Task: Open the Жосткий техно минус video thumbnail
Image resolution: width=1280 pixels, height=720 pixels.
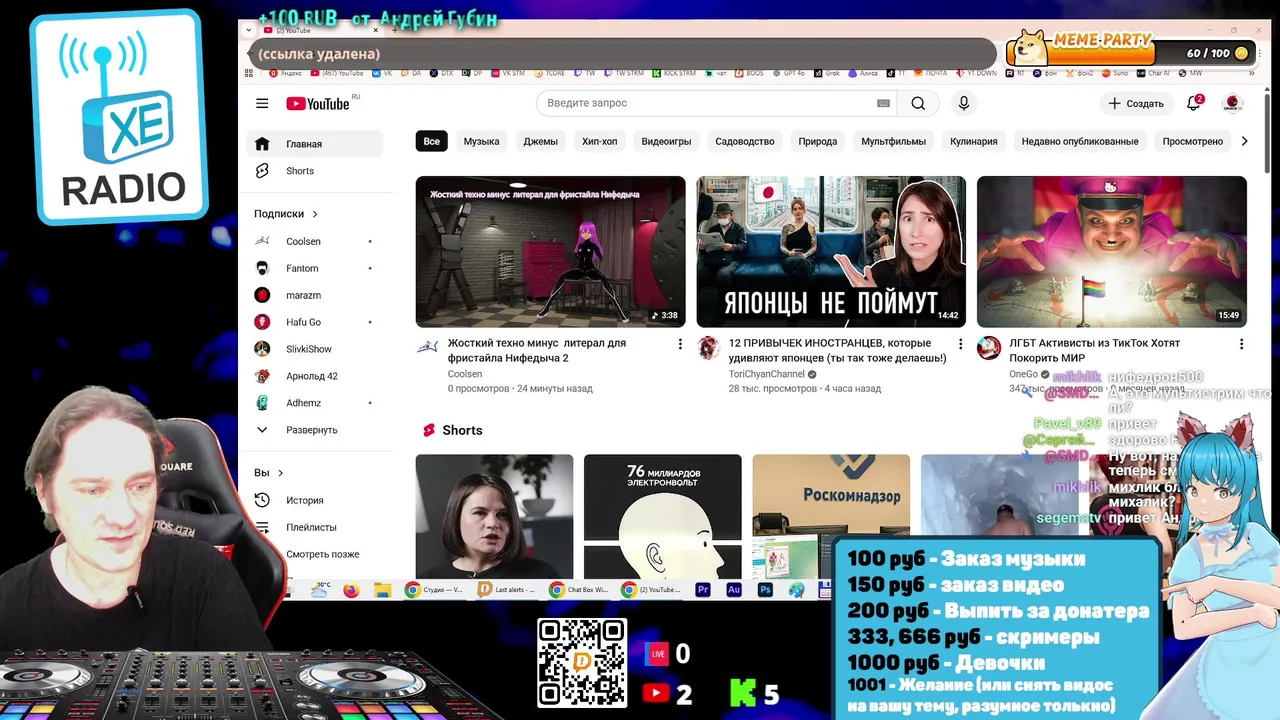Action: (551, 251)
